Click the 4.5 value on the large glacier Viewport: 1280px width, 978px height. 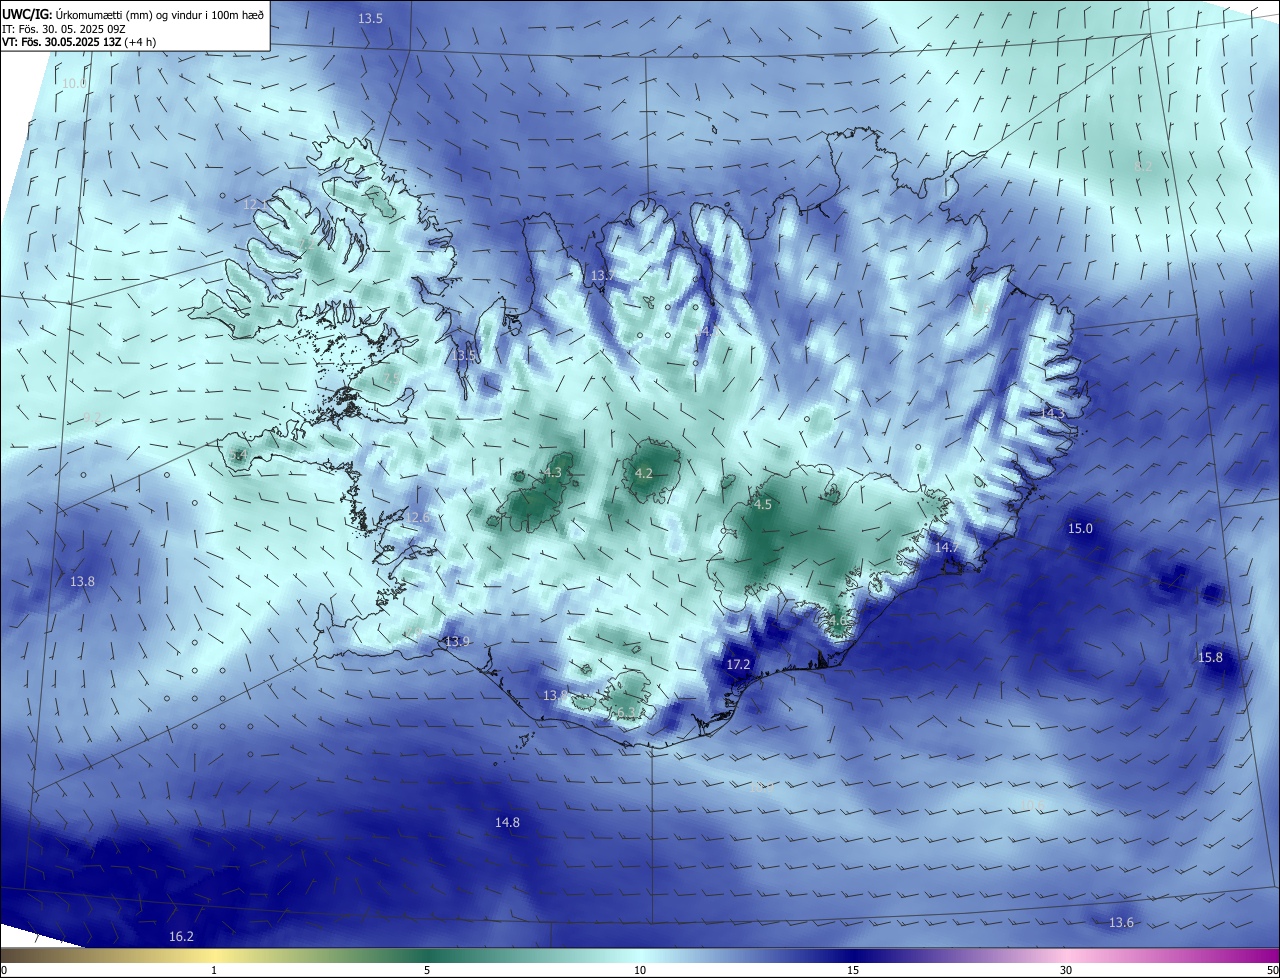tap(763, 505)
